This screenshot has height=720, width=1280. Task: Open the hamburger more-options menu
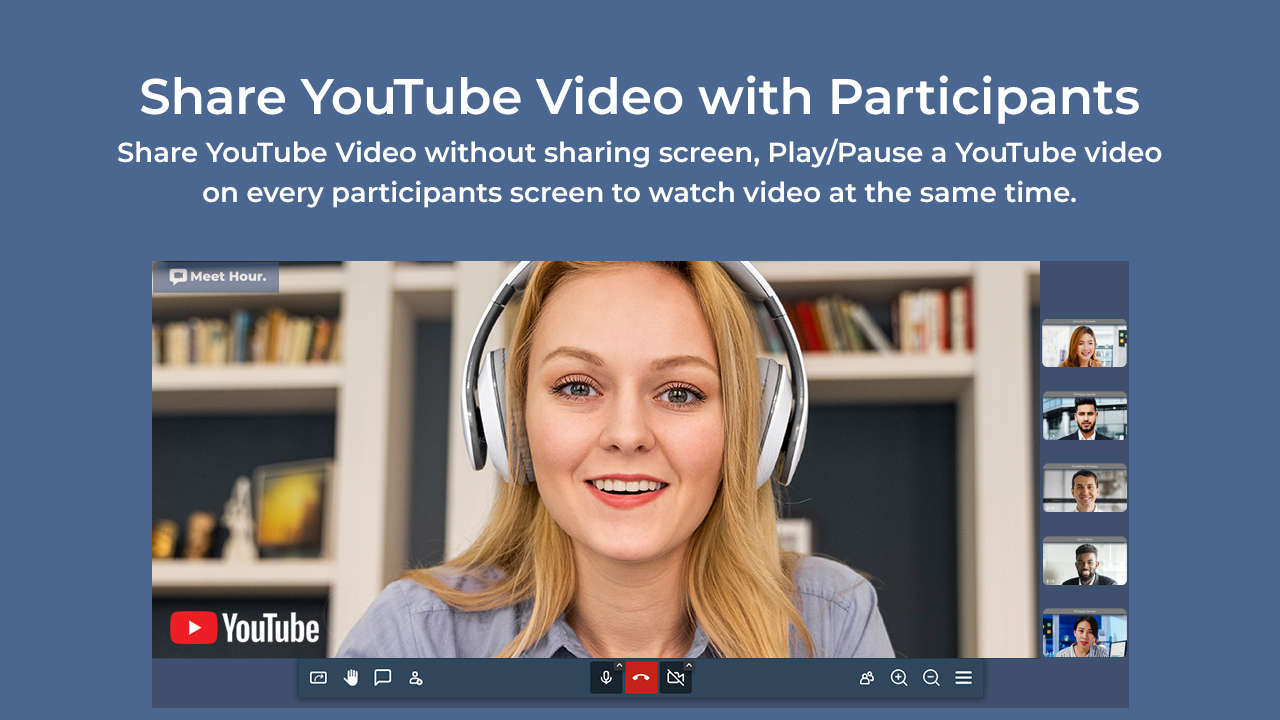tap(964, 678)
